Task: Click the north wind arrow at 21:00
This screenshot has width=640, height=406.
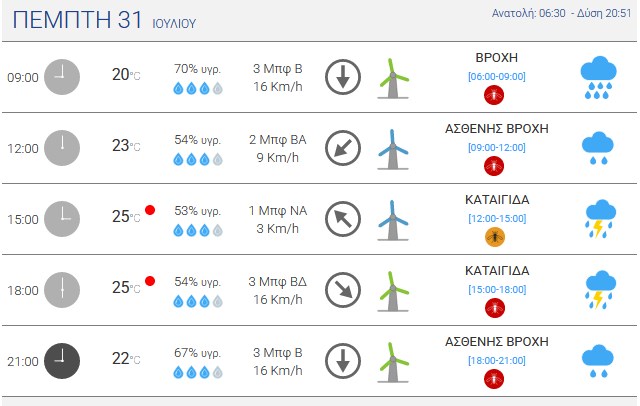Action: [x=343, y=361]
